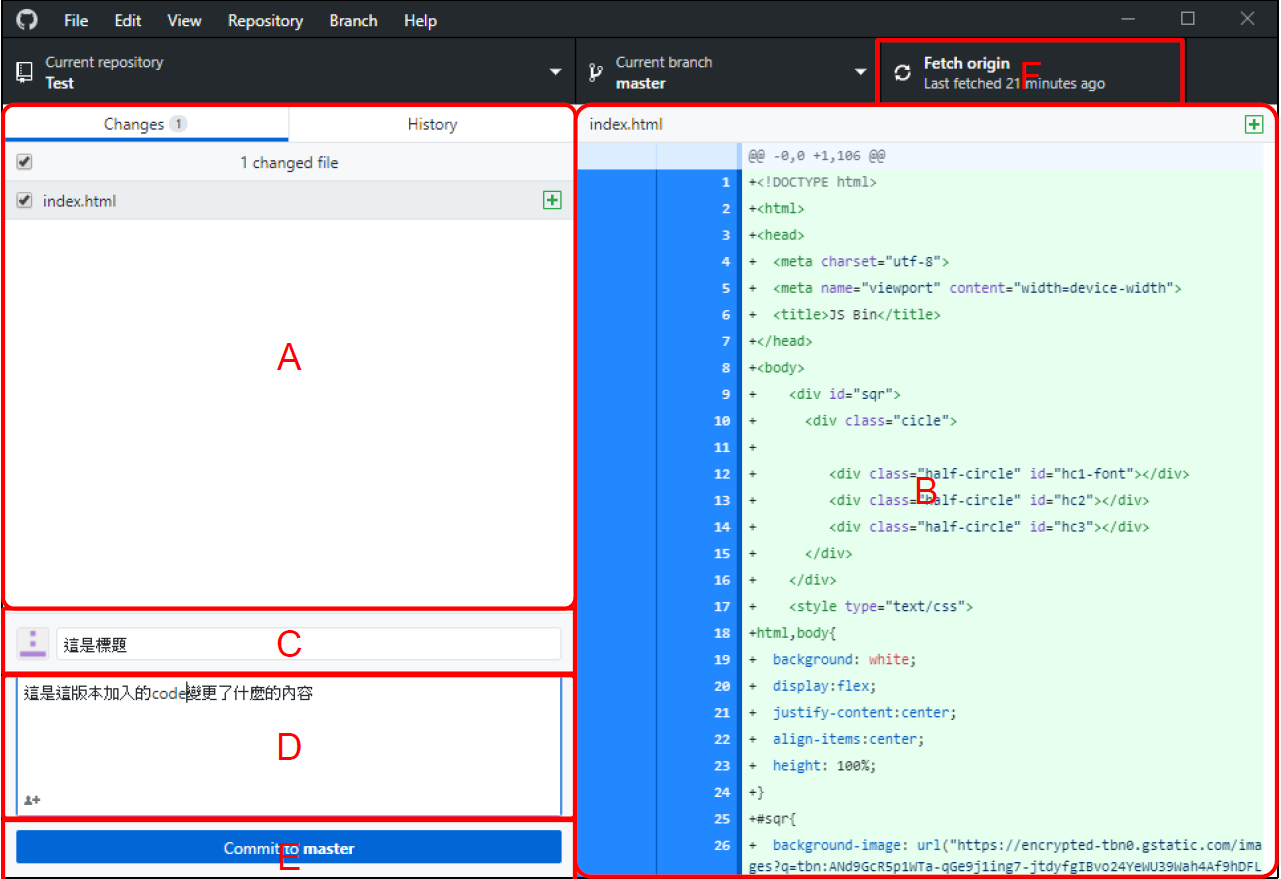Switch to the History tab
The image size is (1281, 879).
432,124
